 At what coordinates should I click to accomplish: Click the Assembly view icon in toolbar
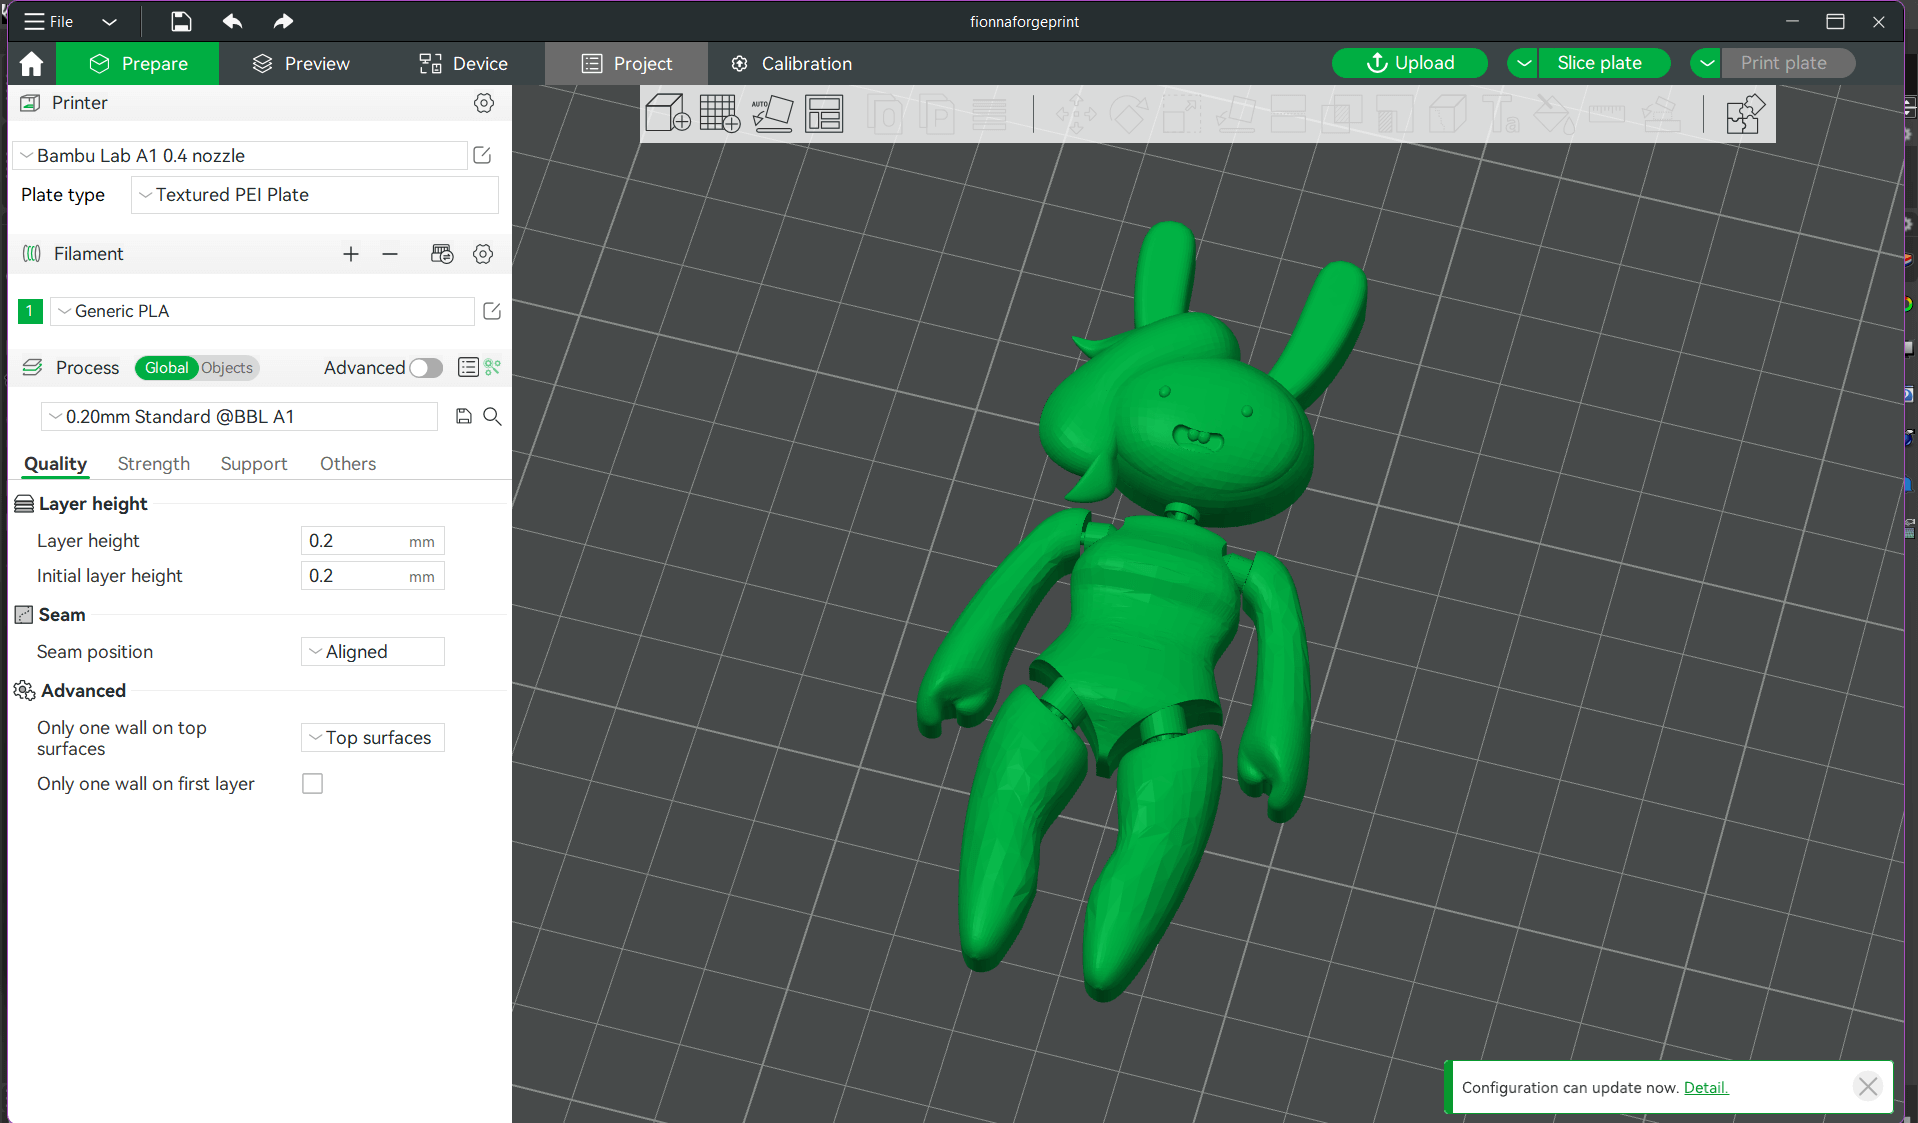[1745, 114]
